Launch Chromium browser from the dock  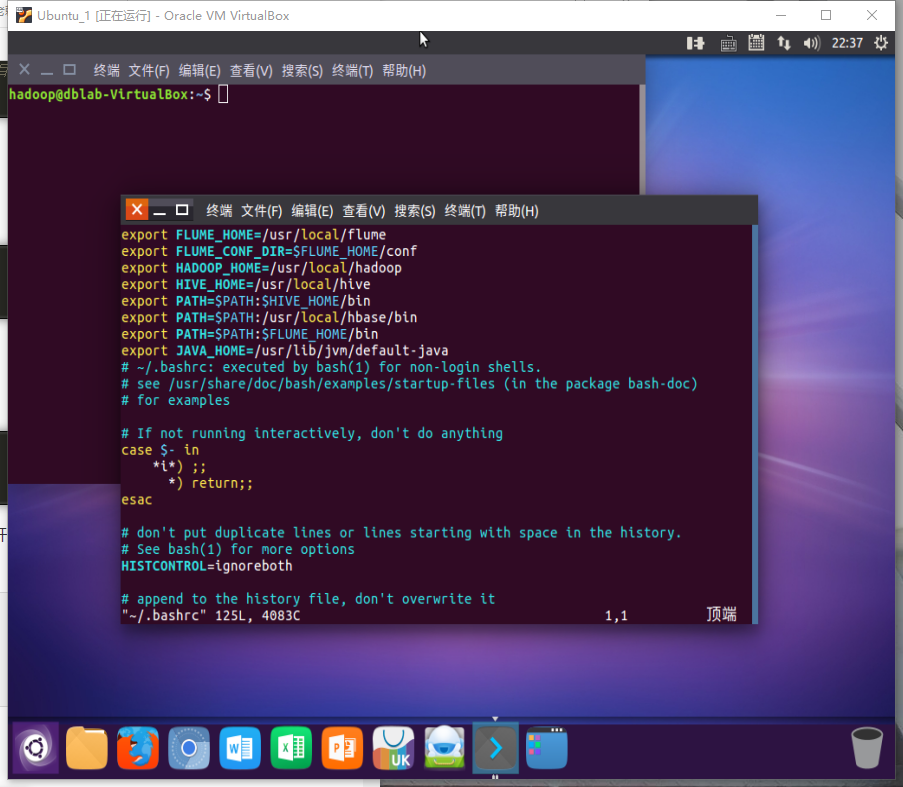click(x=189, y=747)
